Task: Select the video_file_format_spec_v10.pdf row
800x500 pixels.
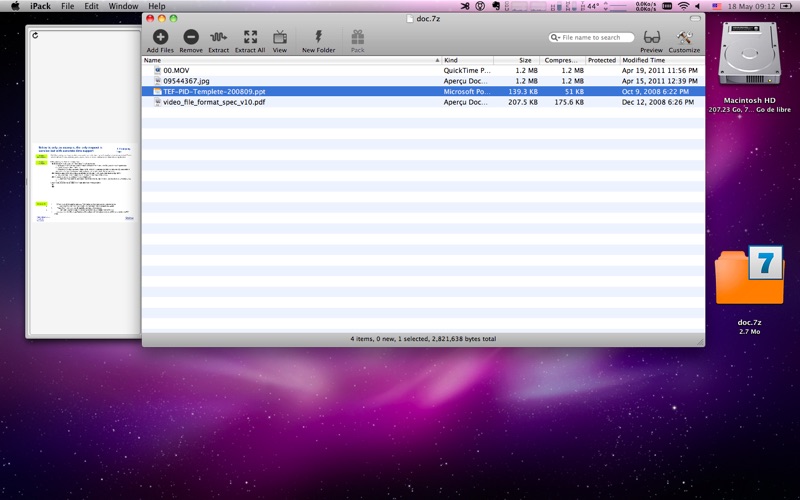Action: pos(423,102)
